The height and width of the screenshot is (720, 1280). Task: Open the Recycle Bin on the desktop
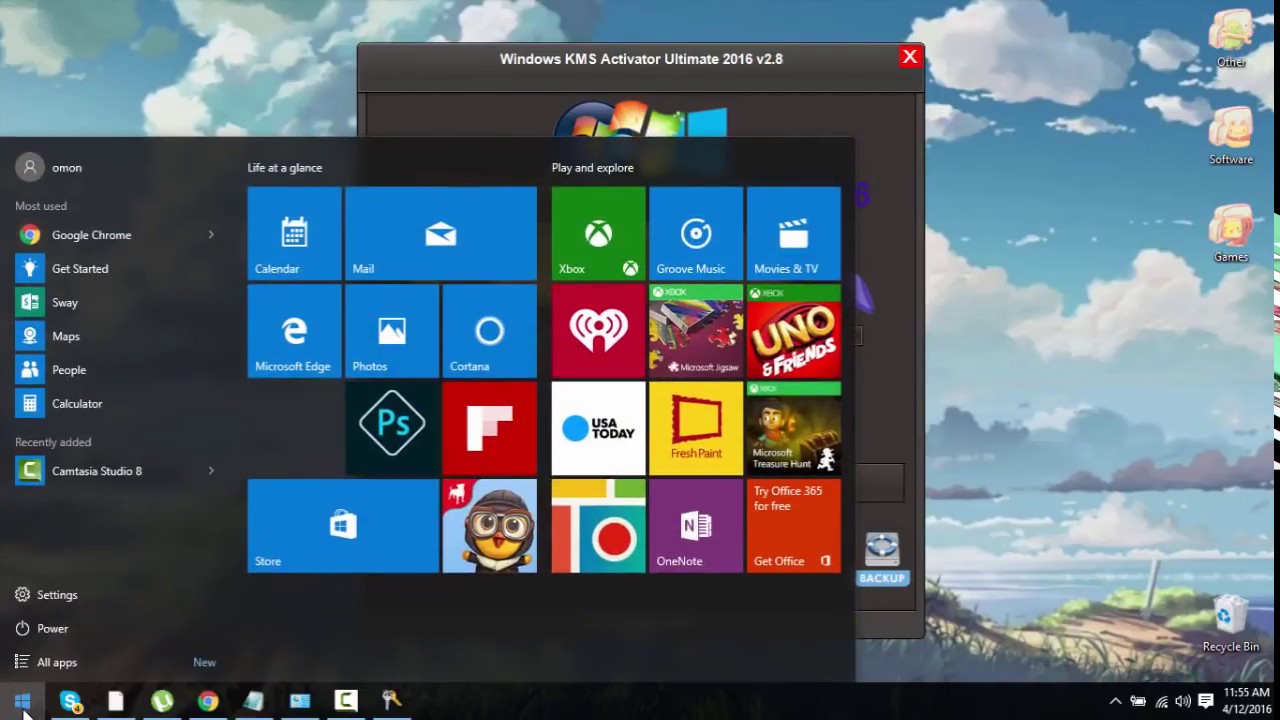coord(1231,624)
